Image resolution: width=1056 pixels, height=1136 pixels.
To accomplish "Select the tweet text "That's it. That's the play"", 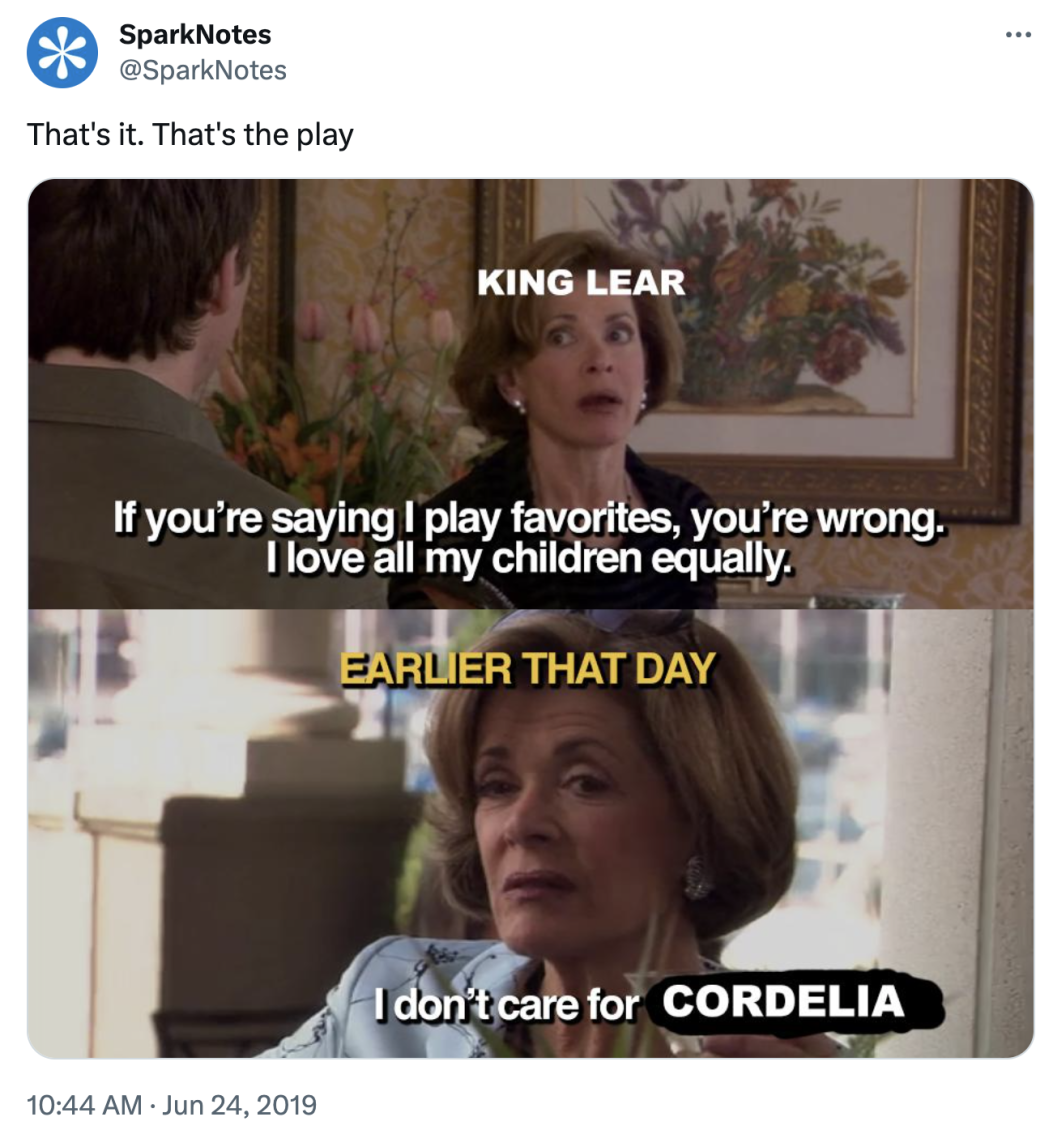I will [190, 134].
